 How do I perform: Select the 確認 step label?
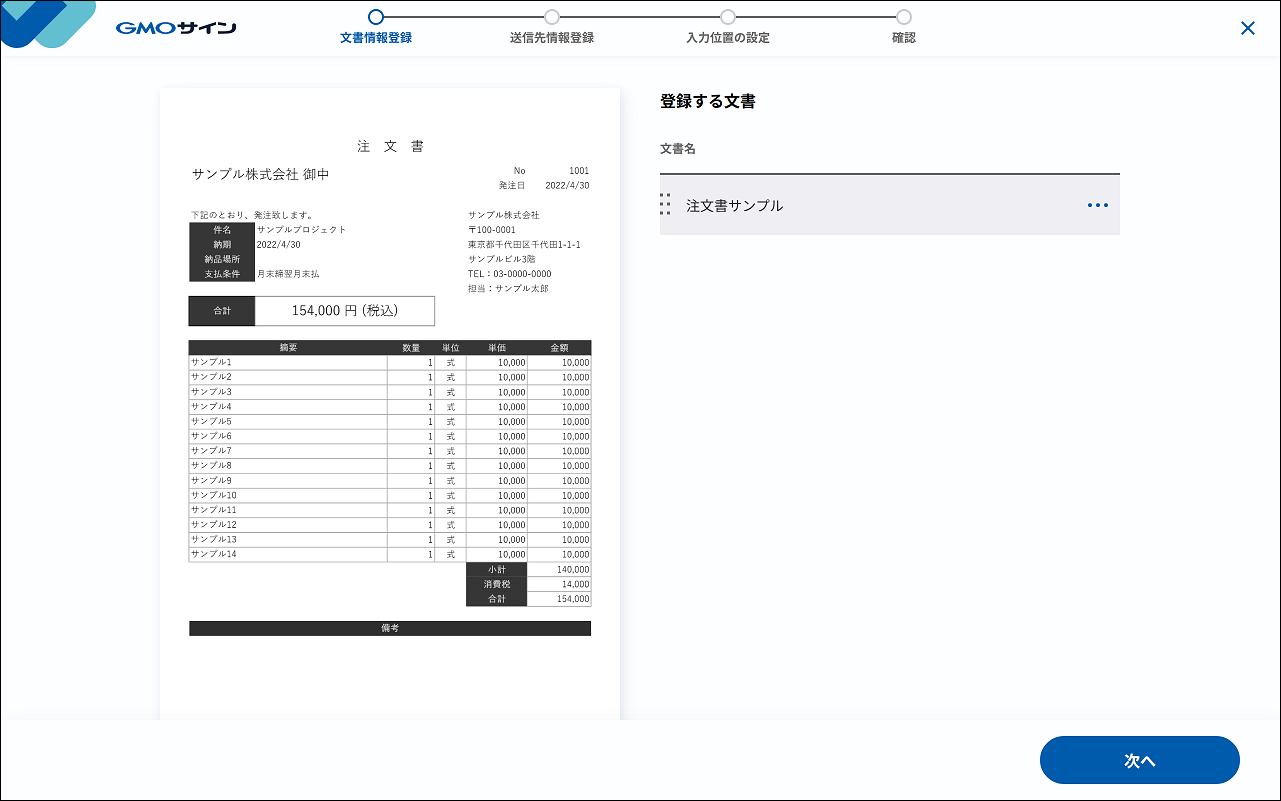click(904, 38)
